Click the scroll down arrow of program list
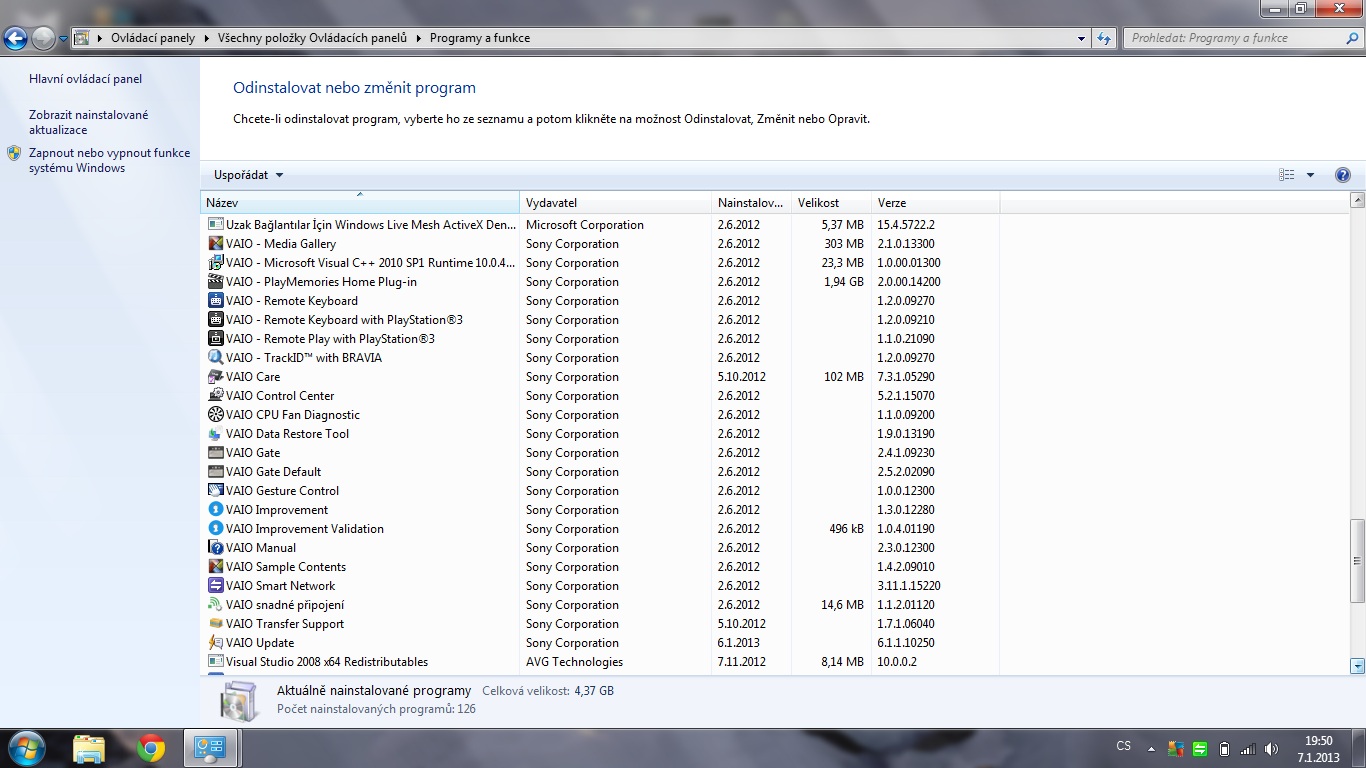The height and width of the screenshot is (768, 1366). click(x=1357, y=665)
